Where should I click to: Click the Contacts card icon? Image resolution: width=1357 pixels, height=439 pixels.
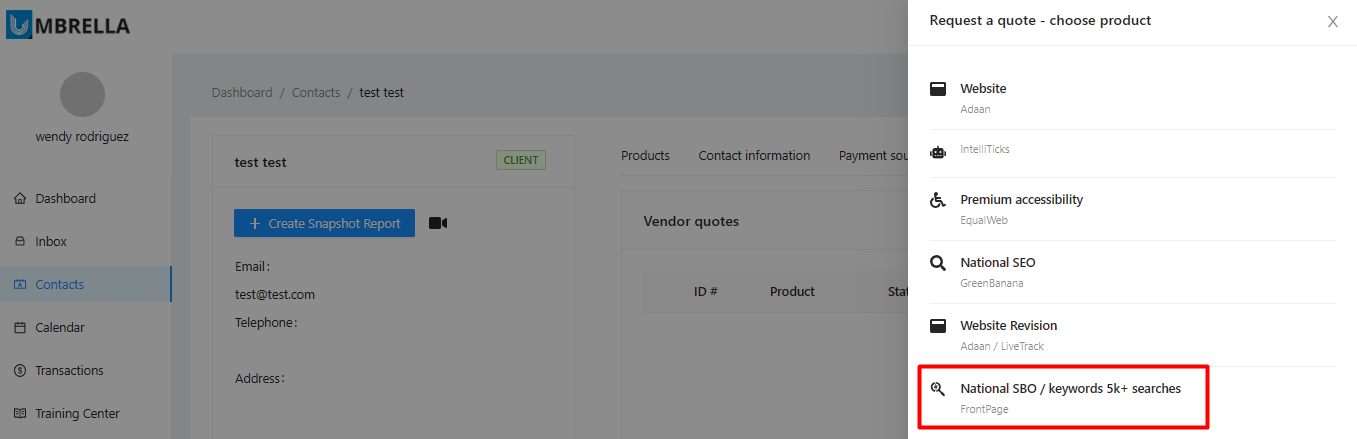click(20, 284)
